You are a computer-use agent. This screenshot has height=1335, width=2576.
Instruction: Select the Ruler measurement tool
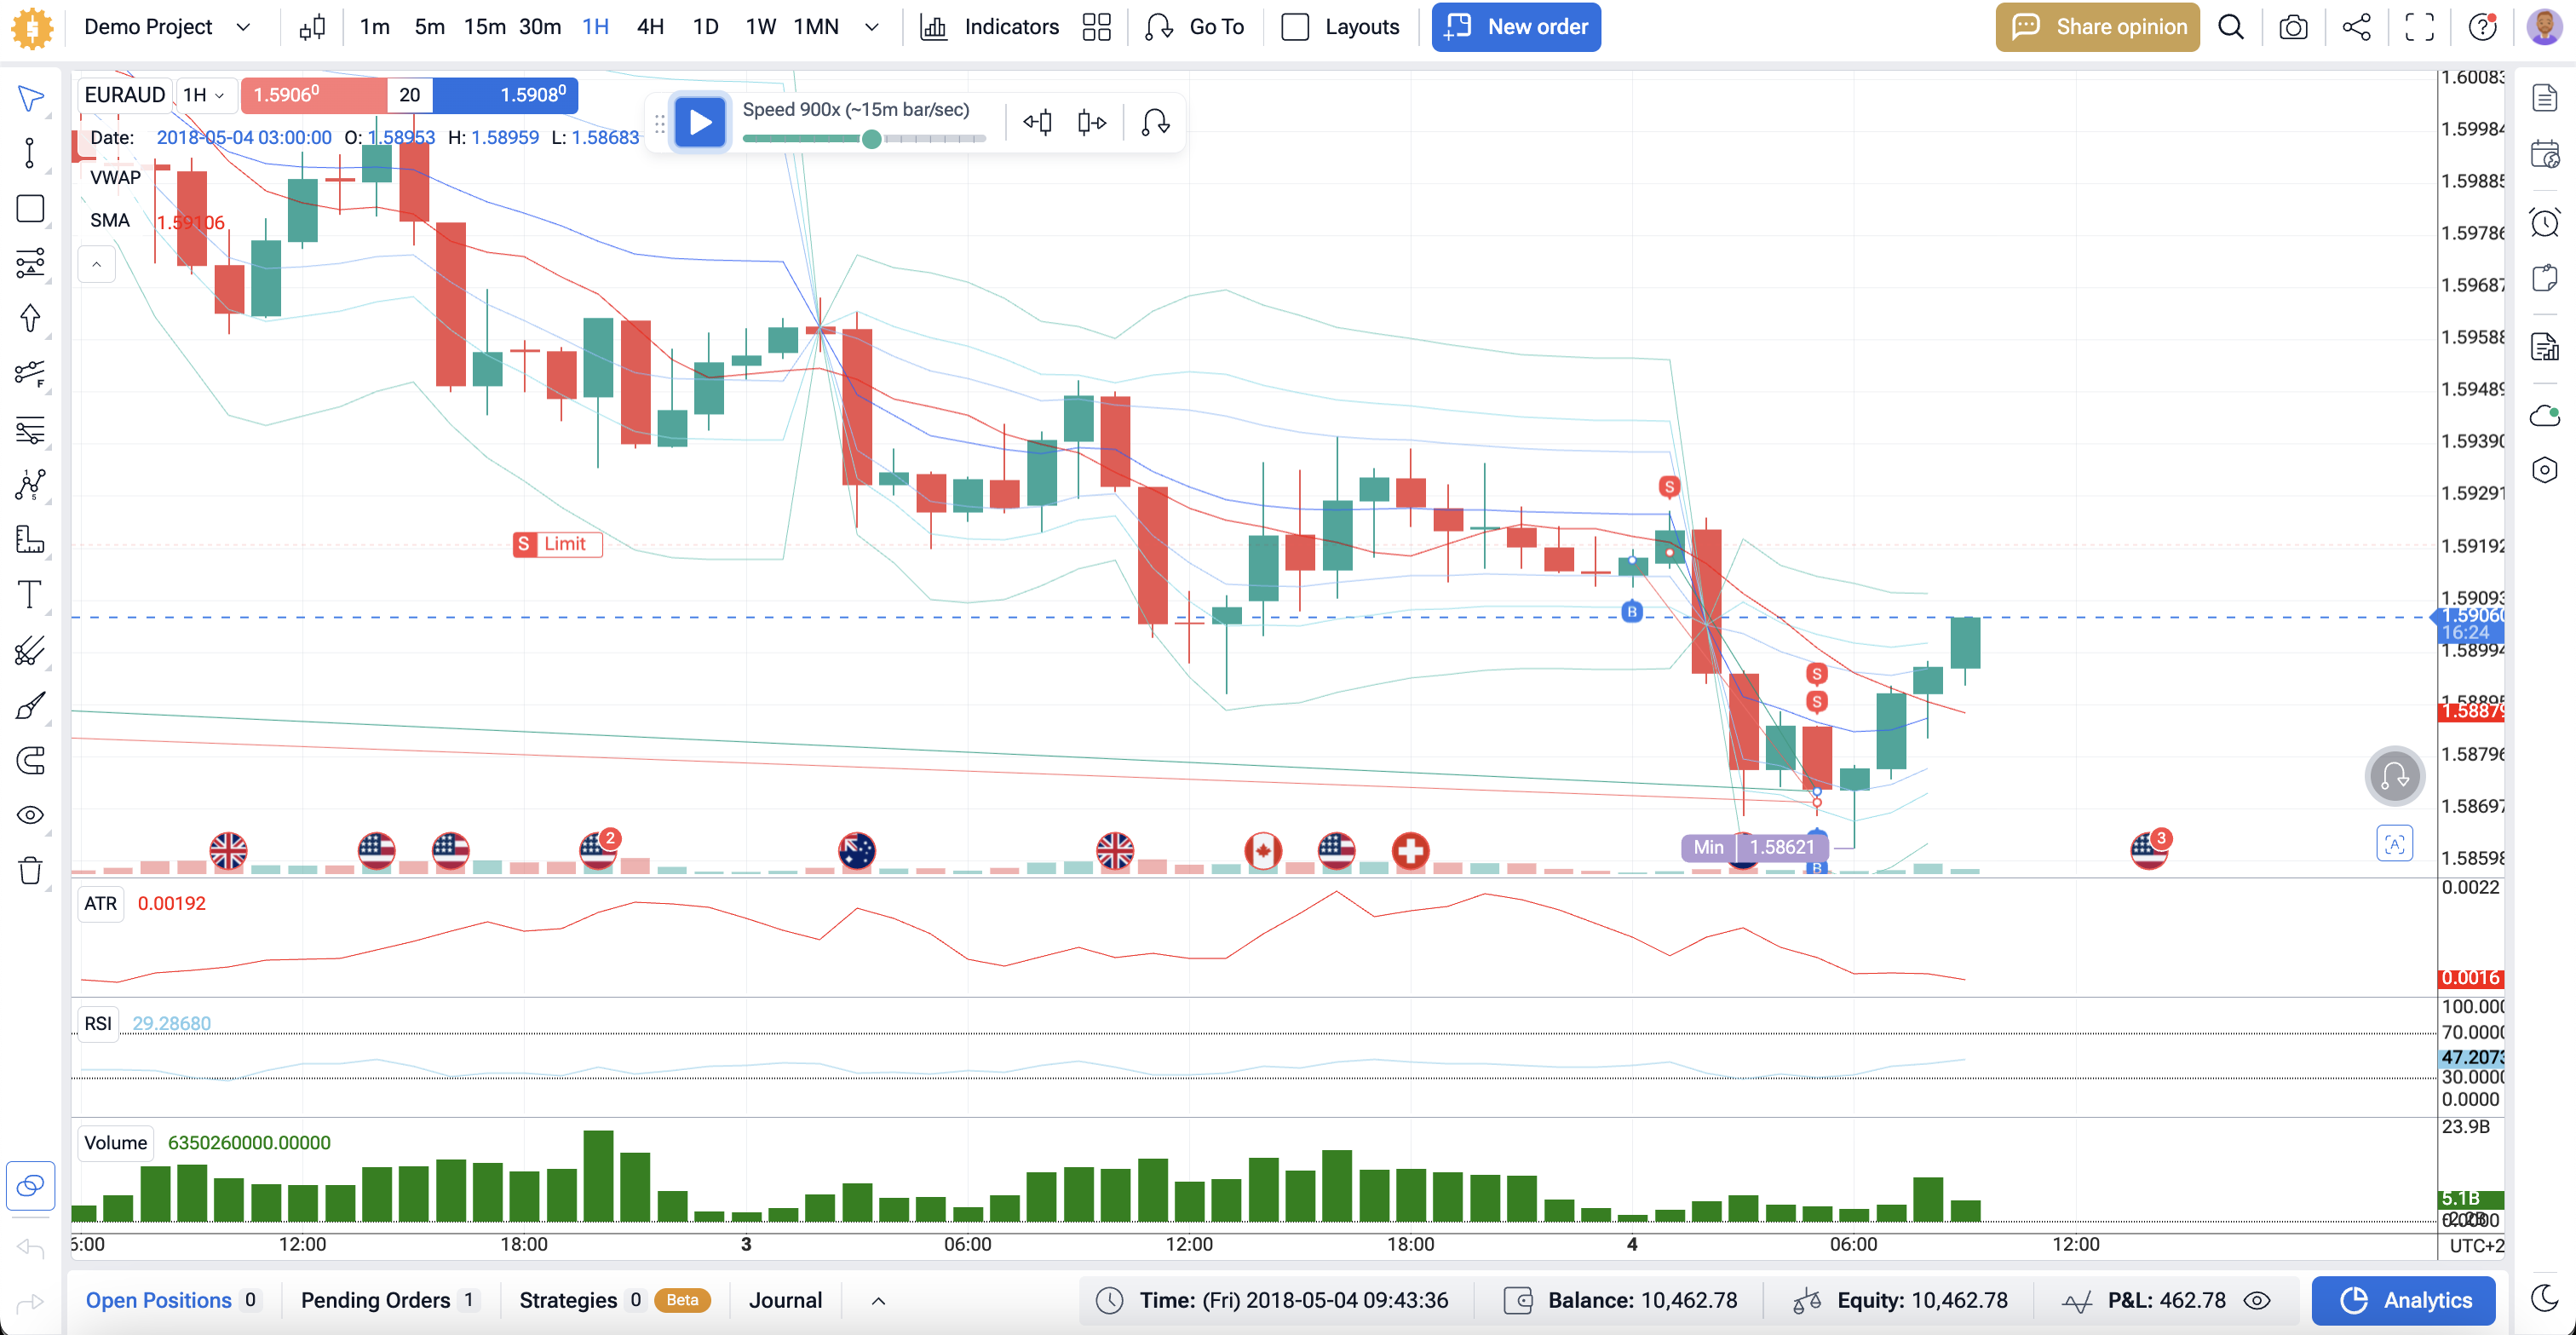[30, 539]
